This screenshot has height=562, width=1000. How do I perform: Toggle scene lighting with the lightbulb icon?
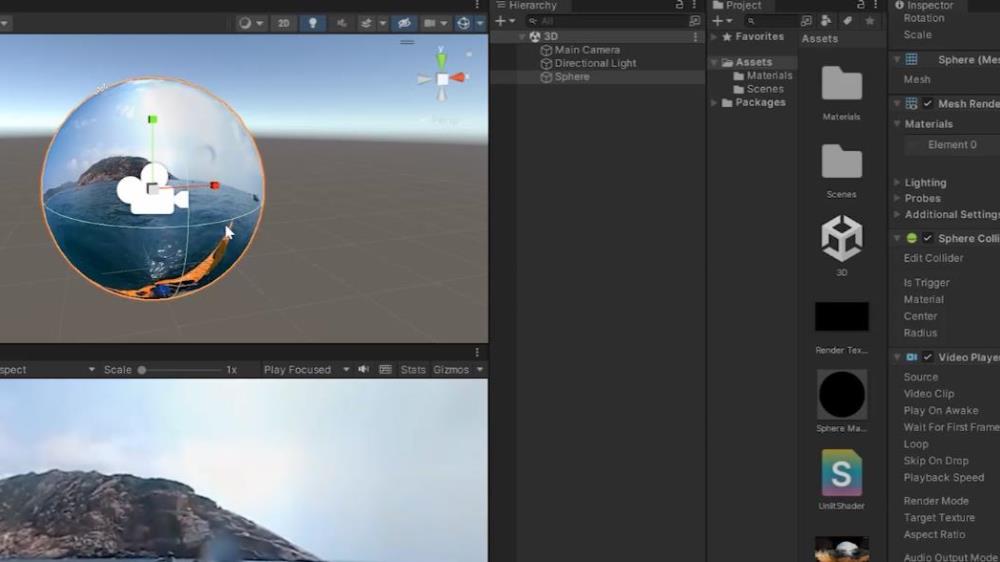(312, 23)
